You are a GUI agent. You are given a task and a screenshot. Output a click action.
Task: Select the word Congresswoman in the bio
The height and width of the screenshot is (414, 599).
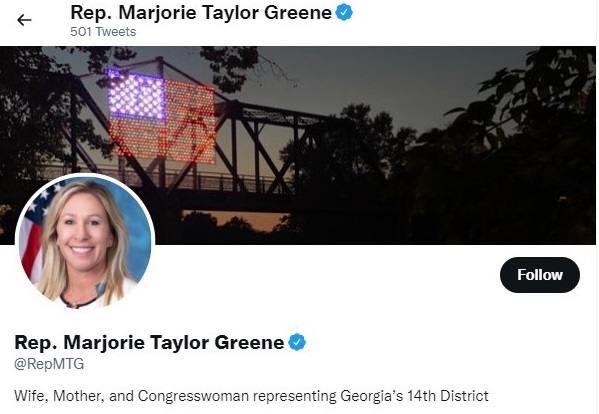[x=193, y=396]
